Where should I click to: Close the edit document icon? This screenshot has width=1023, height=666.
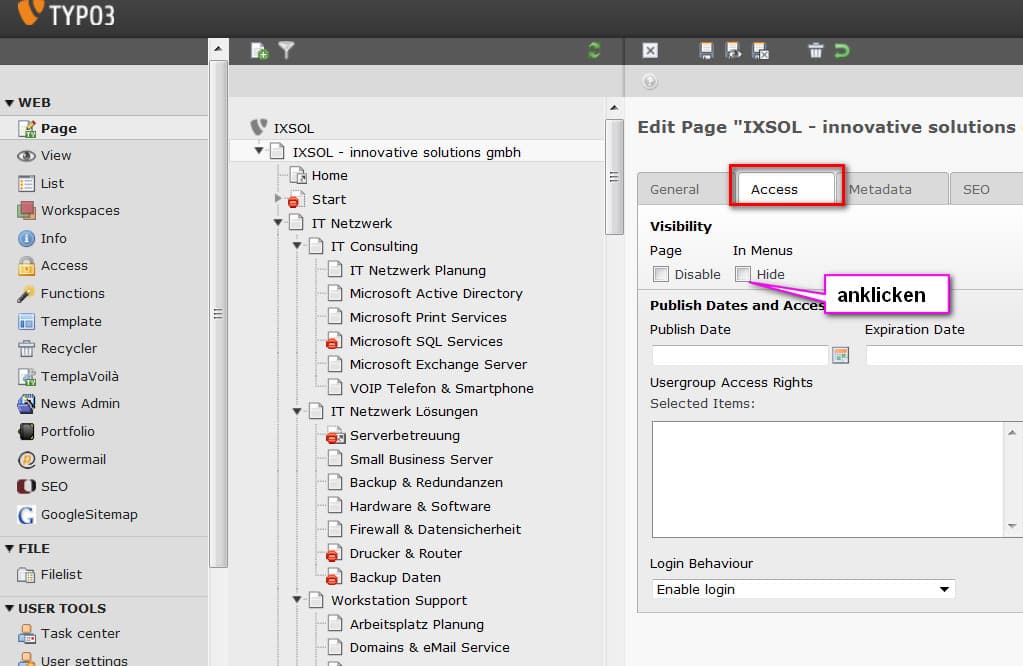650,51
